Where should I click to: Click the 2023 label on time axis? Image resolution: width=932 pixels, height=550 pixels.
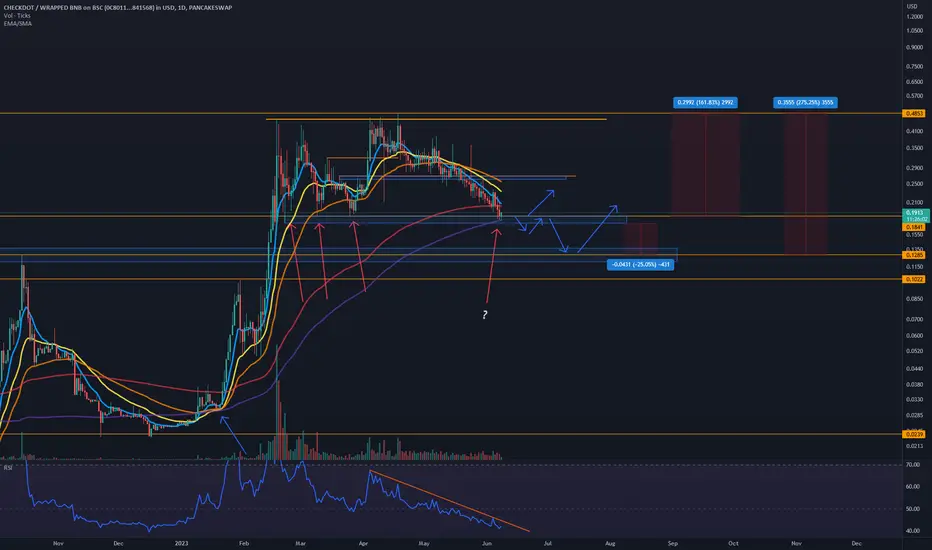(181, 543)
